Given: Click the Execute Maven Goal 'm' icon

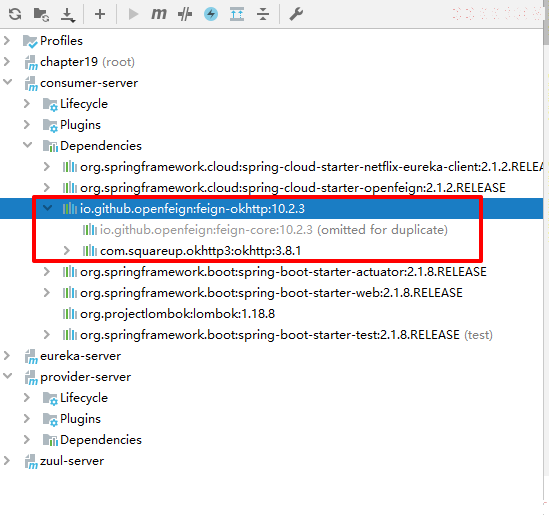Looking at the screenshot, I should (159, 14).
